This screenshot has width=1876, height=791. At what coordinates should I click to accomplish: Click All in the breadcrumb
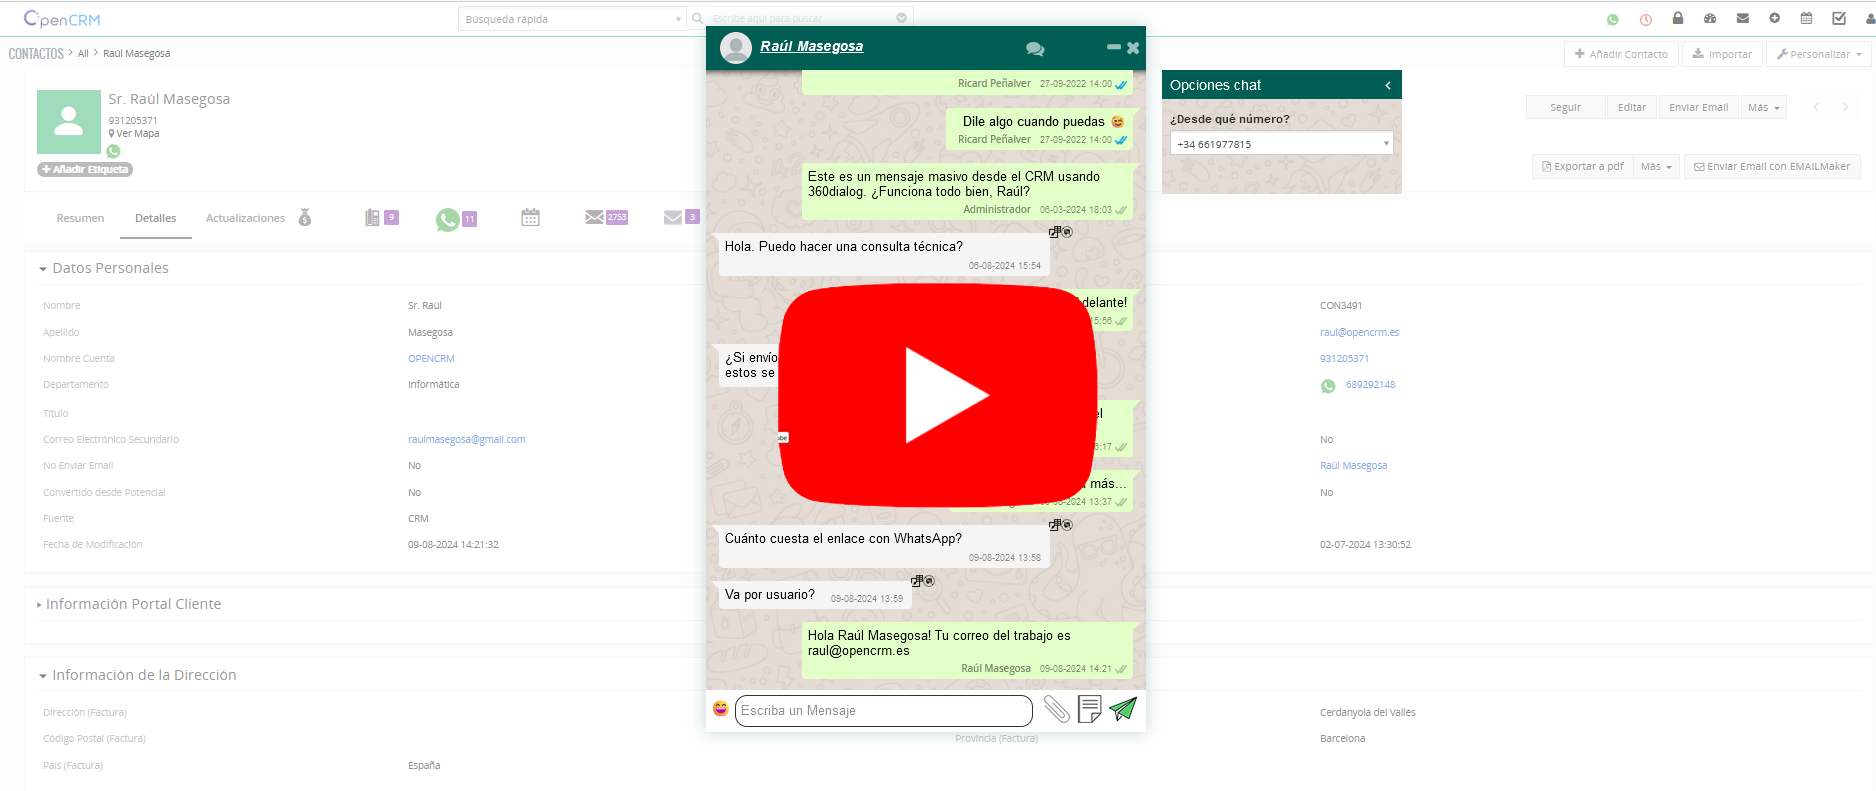(x=83, y=54)
